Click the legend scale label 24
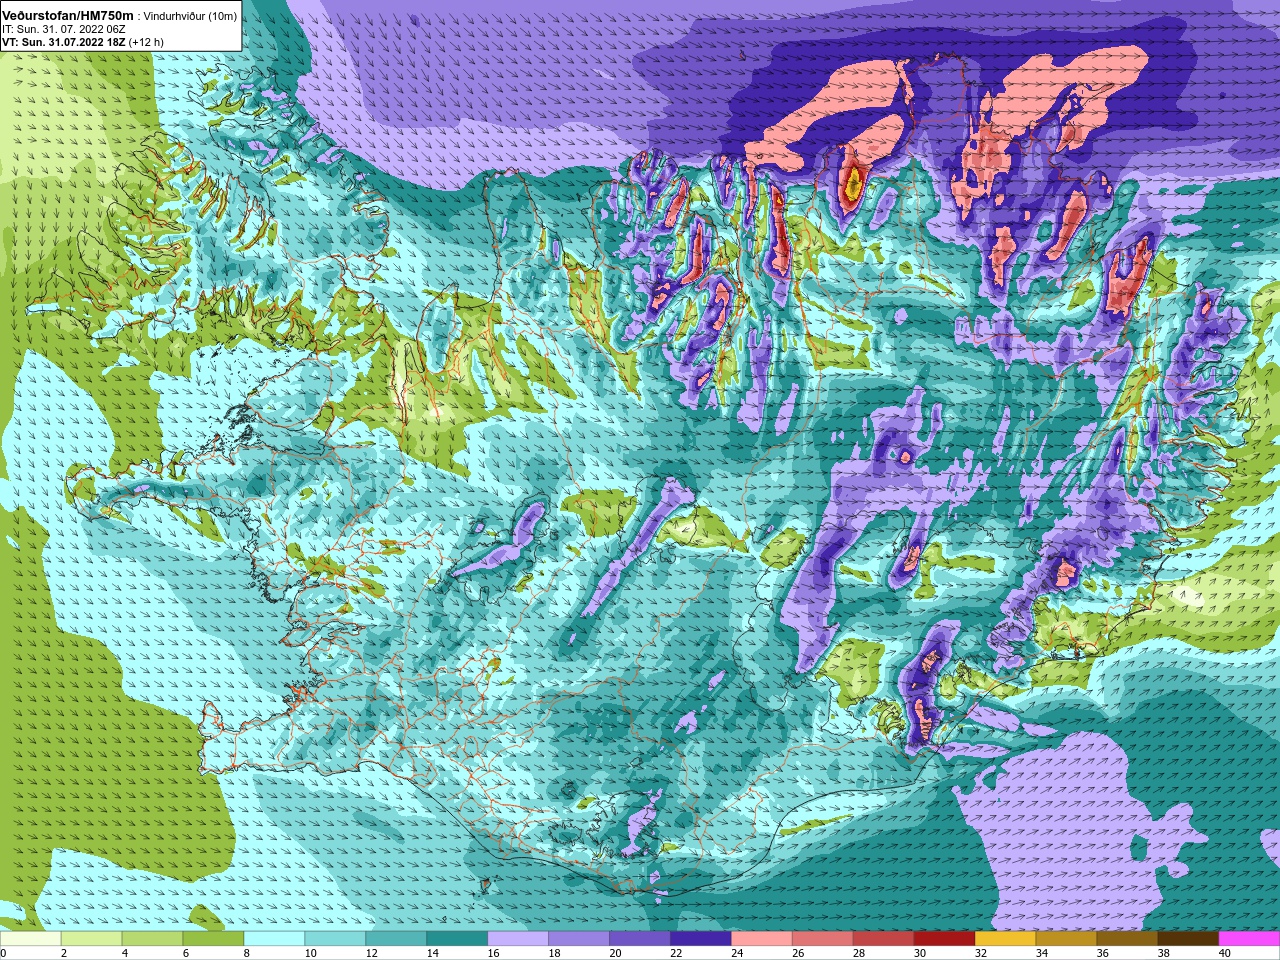1280x960 pixels. pos(738,953)
